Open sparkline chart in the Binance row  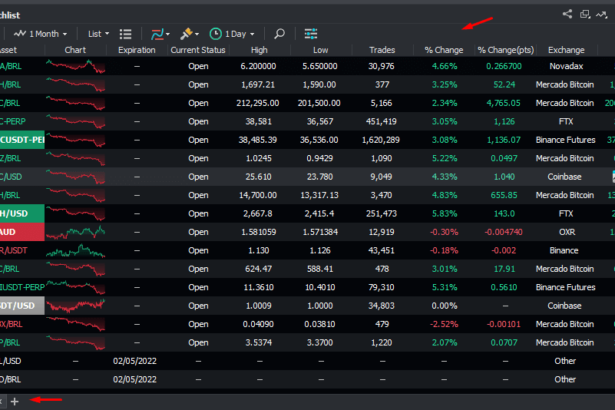click(x=75, y=251)
